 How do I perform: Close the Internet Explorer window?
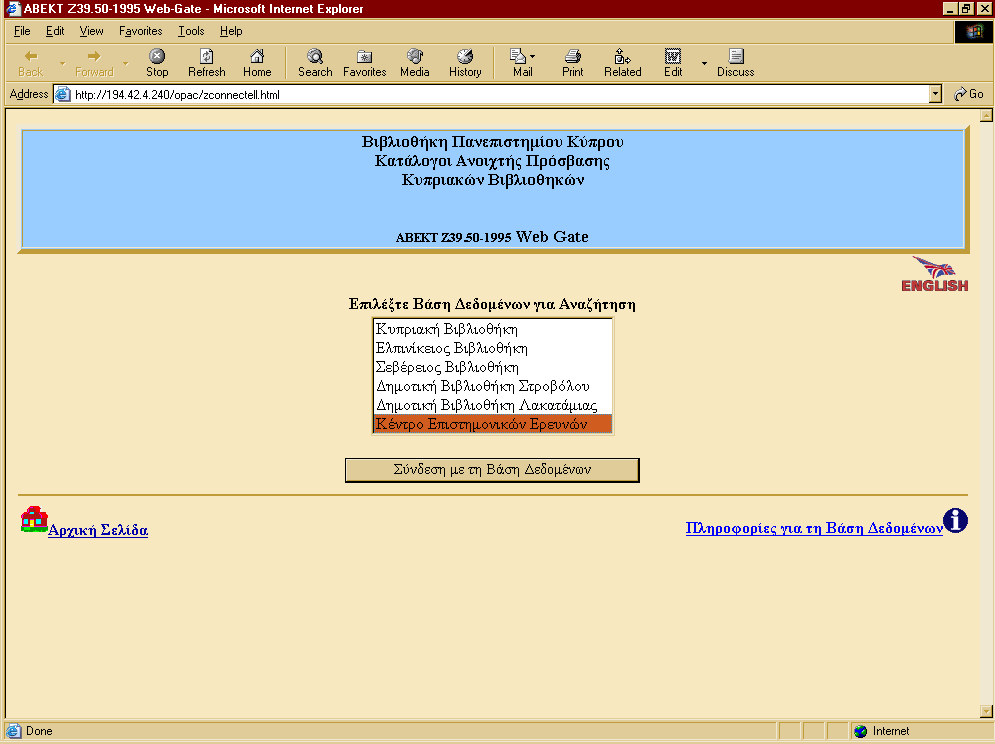[984, 9]
